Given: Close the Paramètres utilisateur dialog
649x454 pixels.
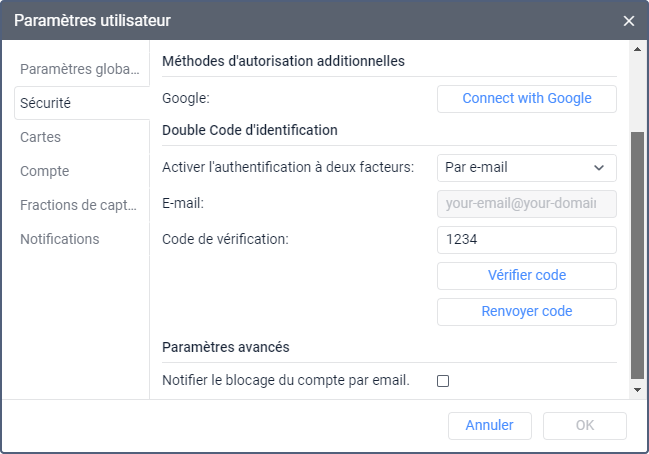Looking at the screenshot, I should tap(629, 20).
